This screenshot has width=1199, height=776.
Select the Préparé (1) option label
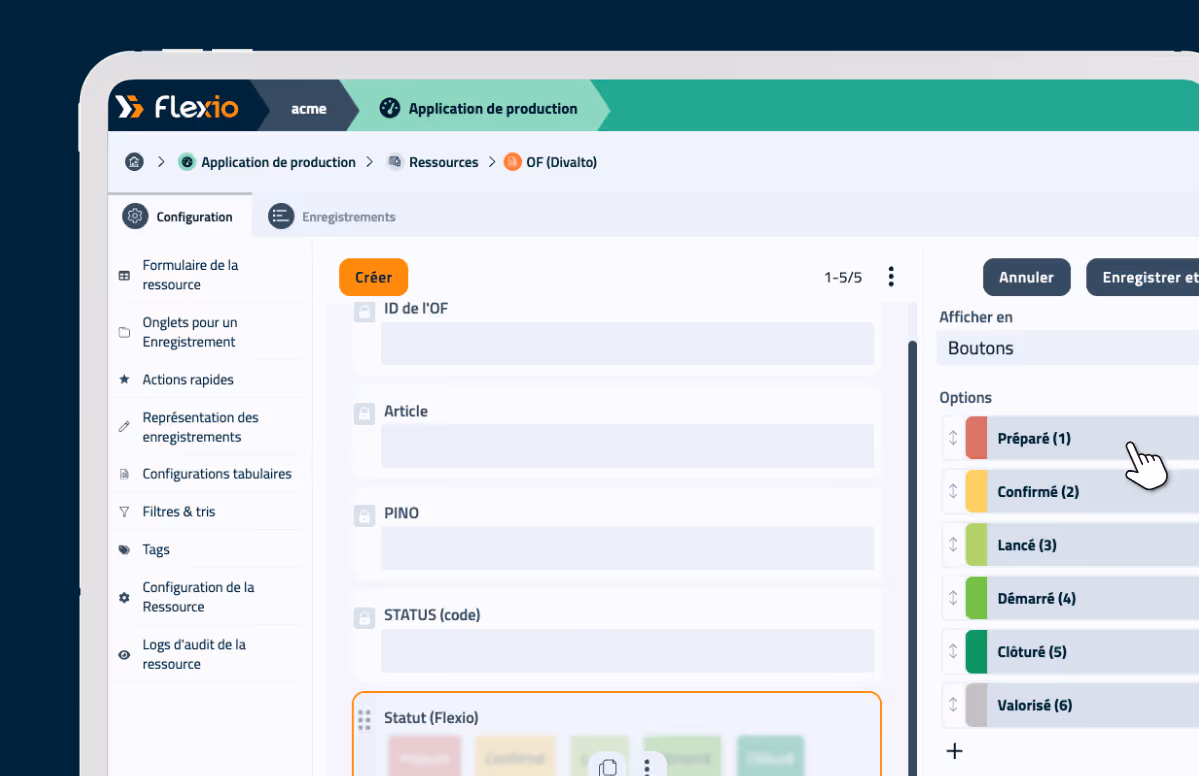tap(1034, 438)
